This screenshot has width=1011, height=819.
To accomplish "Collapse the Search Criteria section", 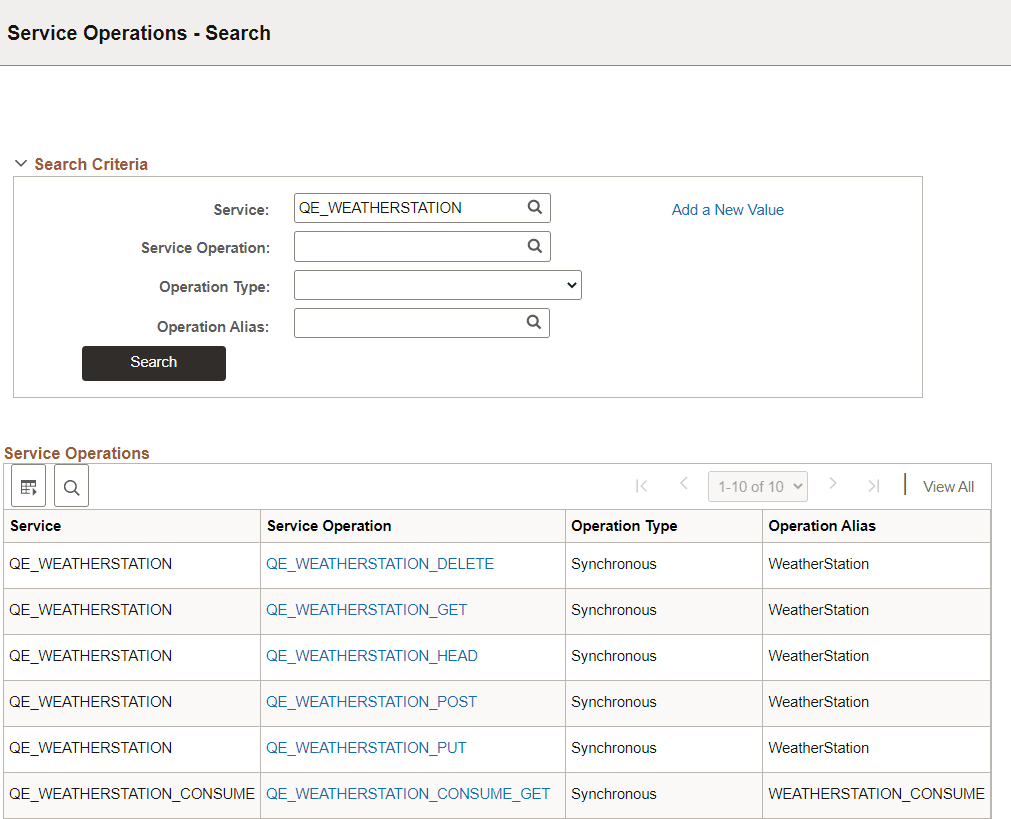I will (x=21, y=163).
